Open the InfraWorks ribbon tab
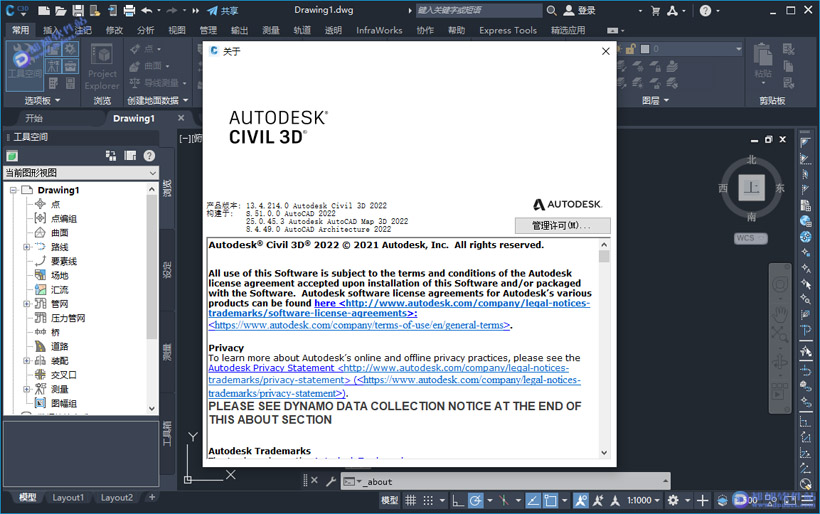 click(x=379, y=30)
